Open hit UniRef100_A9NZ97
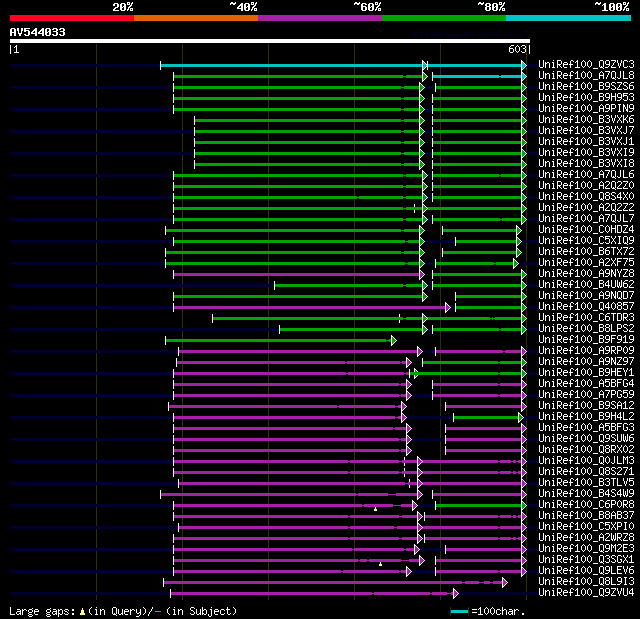The width and height of the screenshot is (640, 619). click(x=586, y=362)
